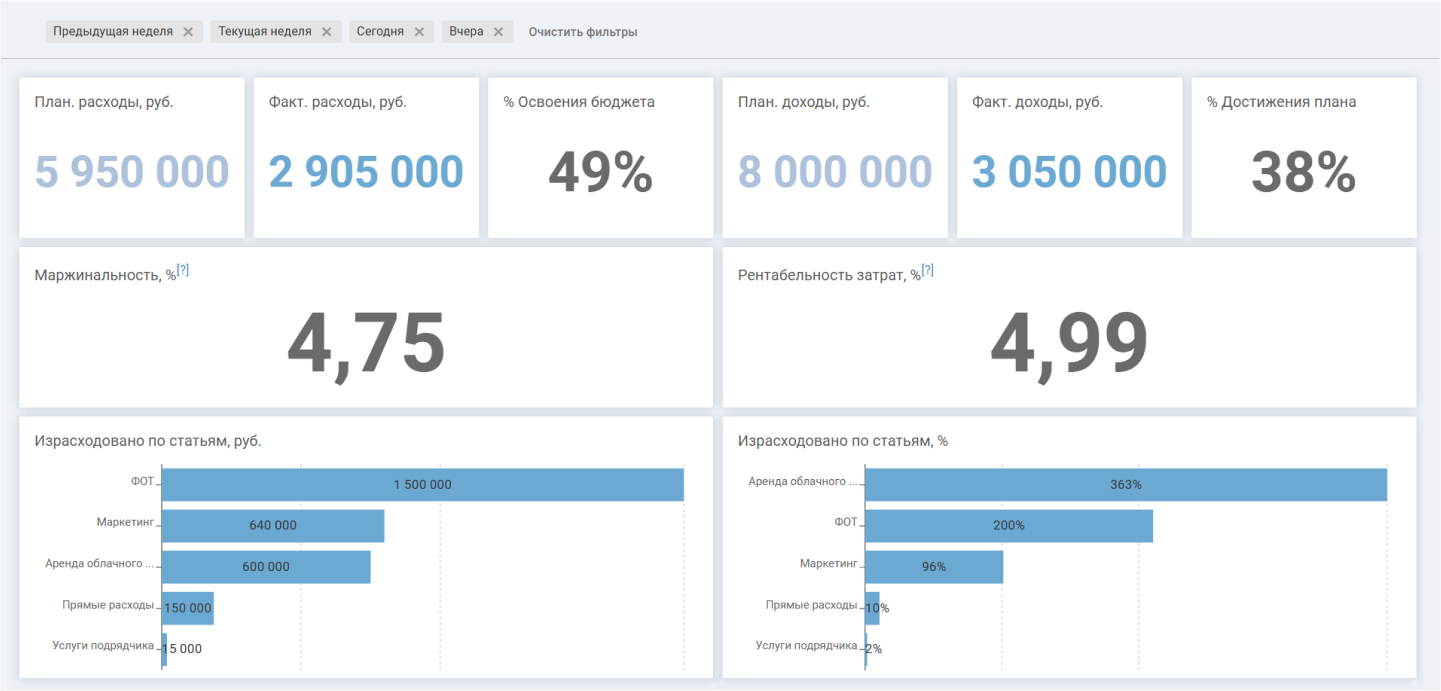Click the Факт. доходы 3 050 000 card
This screenshot has height=691, width=1441.
[1070, 158]
